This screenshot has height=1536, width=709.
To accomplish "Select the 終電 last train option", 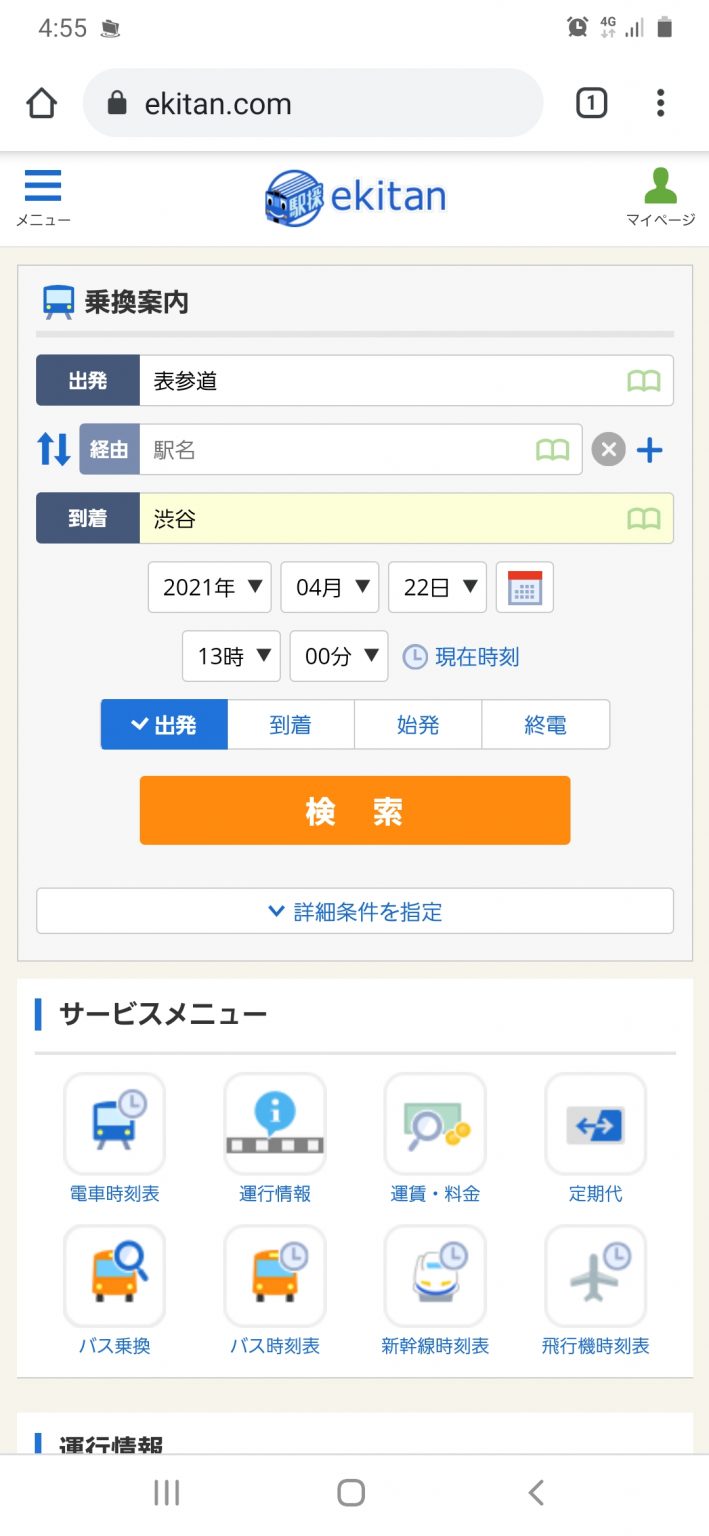I will click(546, 725).
